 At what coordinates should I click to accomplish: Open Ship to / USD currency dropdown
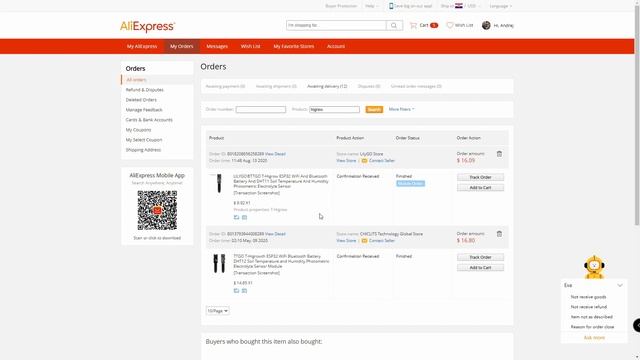click(x=461, y=6)
